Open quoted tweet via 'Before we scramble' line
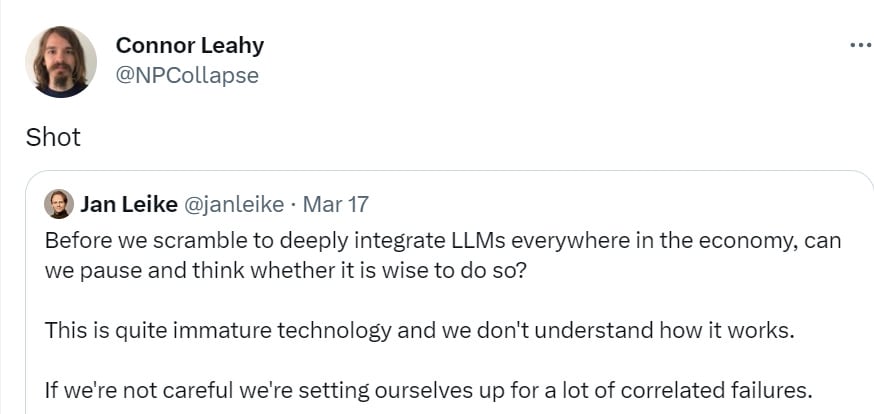Image resolution: width=874 pixels, height=414 pixels. click(443, 241)
